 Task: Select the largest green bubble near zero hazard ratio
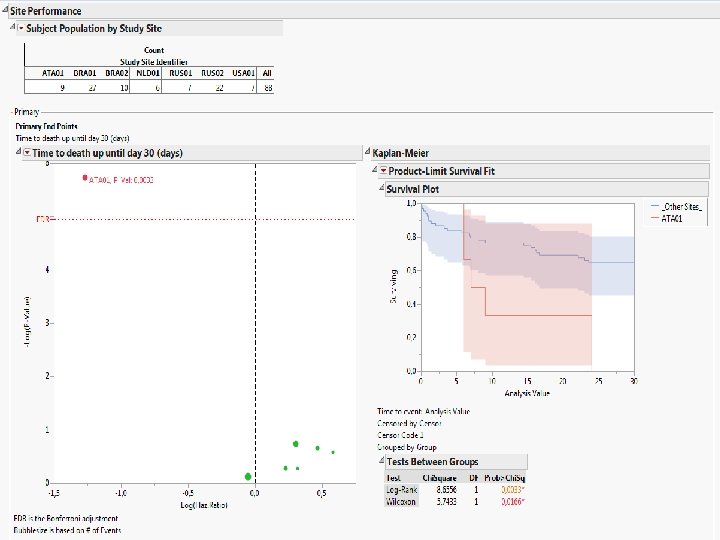coord(248,477)
